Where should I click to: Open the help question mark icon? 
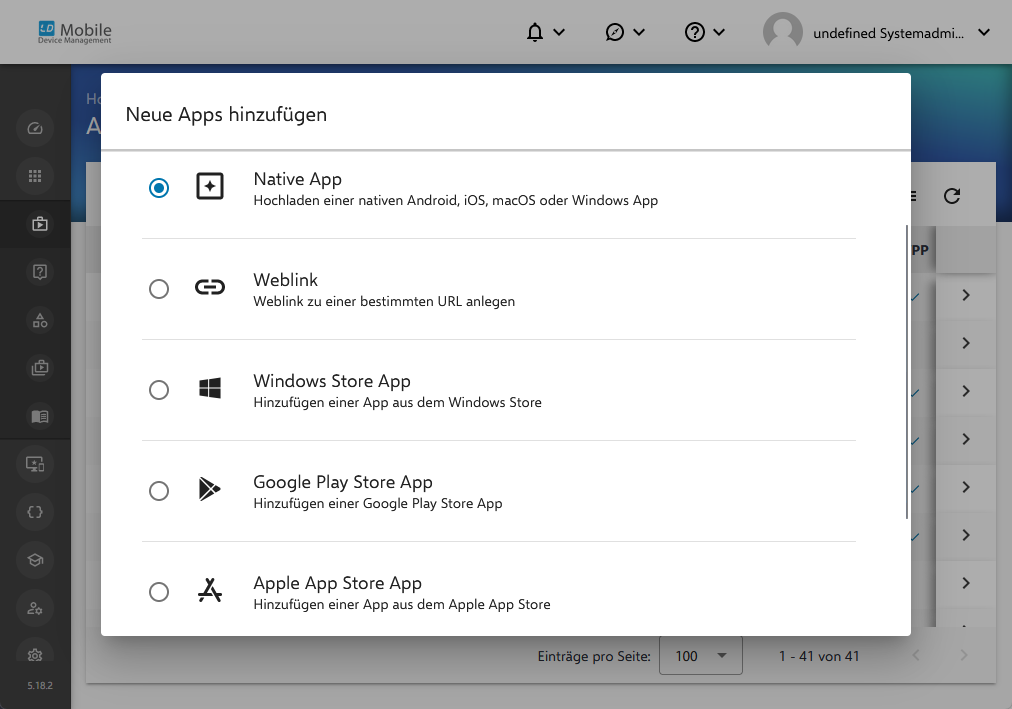[x=694, y=32]
